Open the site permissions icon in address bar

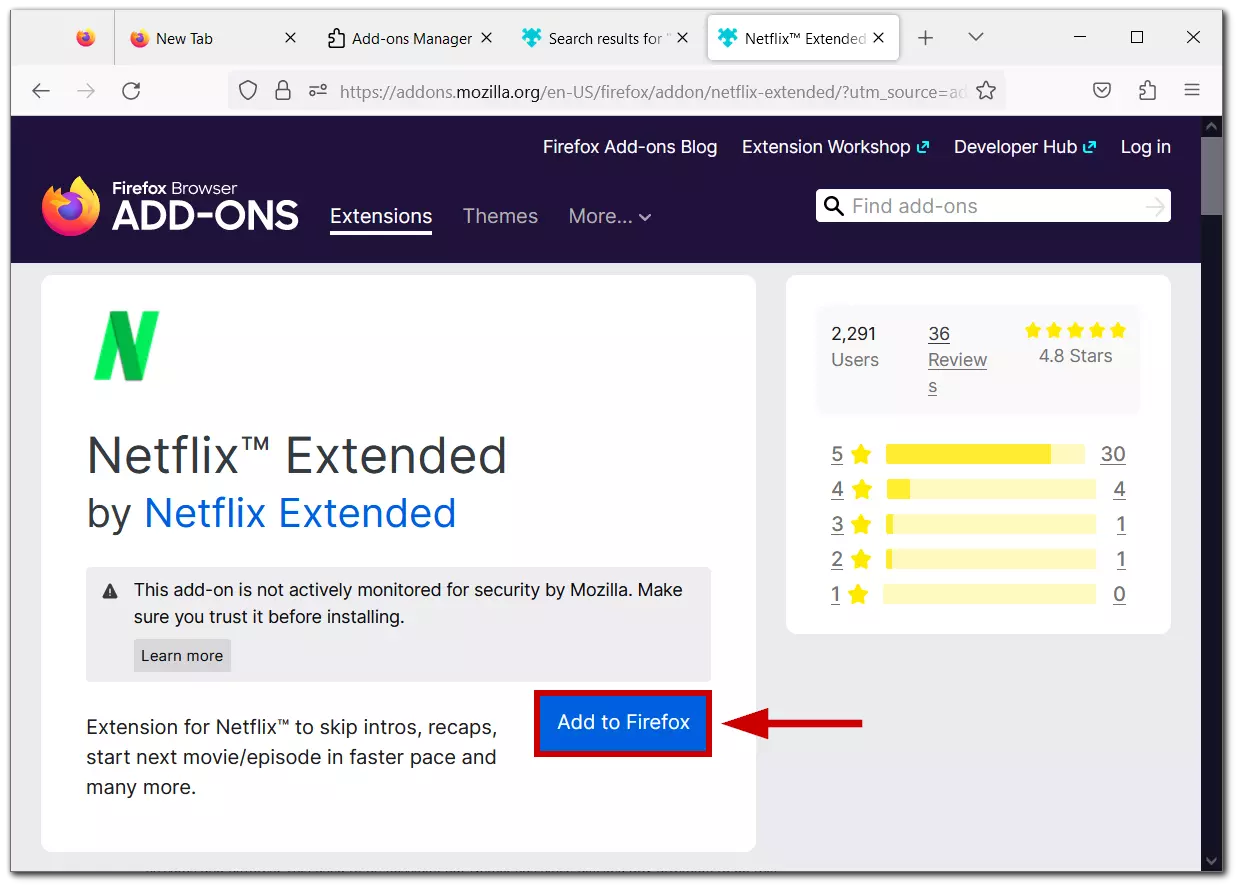point(318,91)
